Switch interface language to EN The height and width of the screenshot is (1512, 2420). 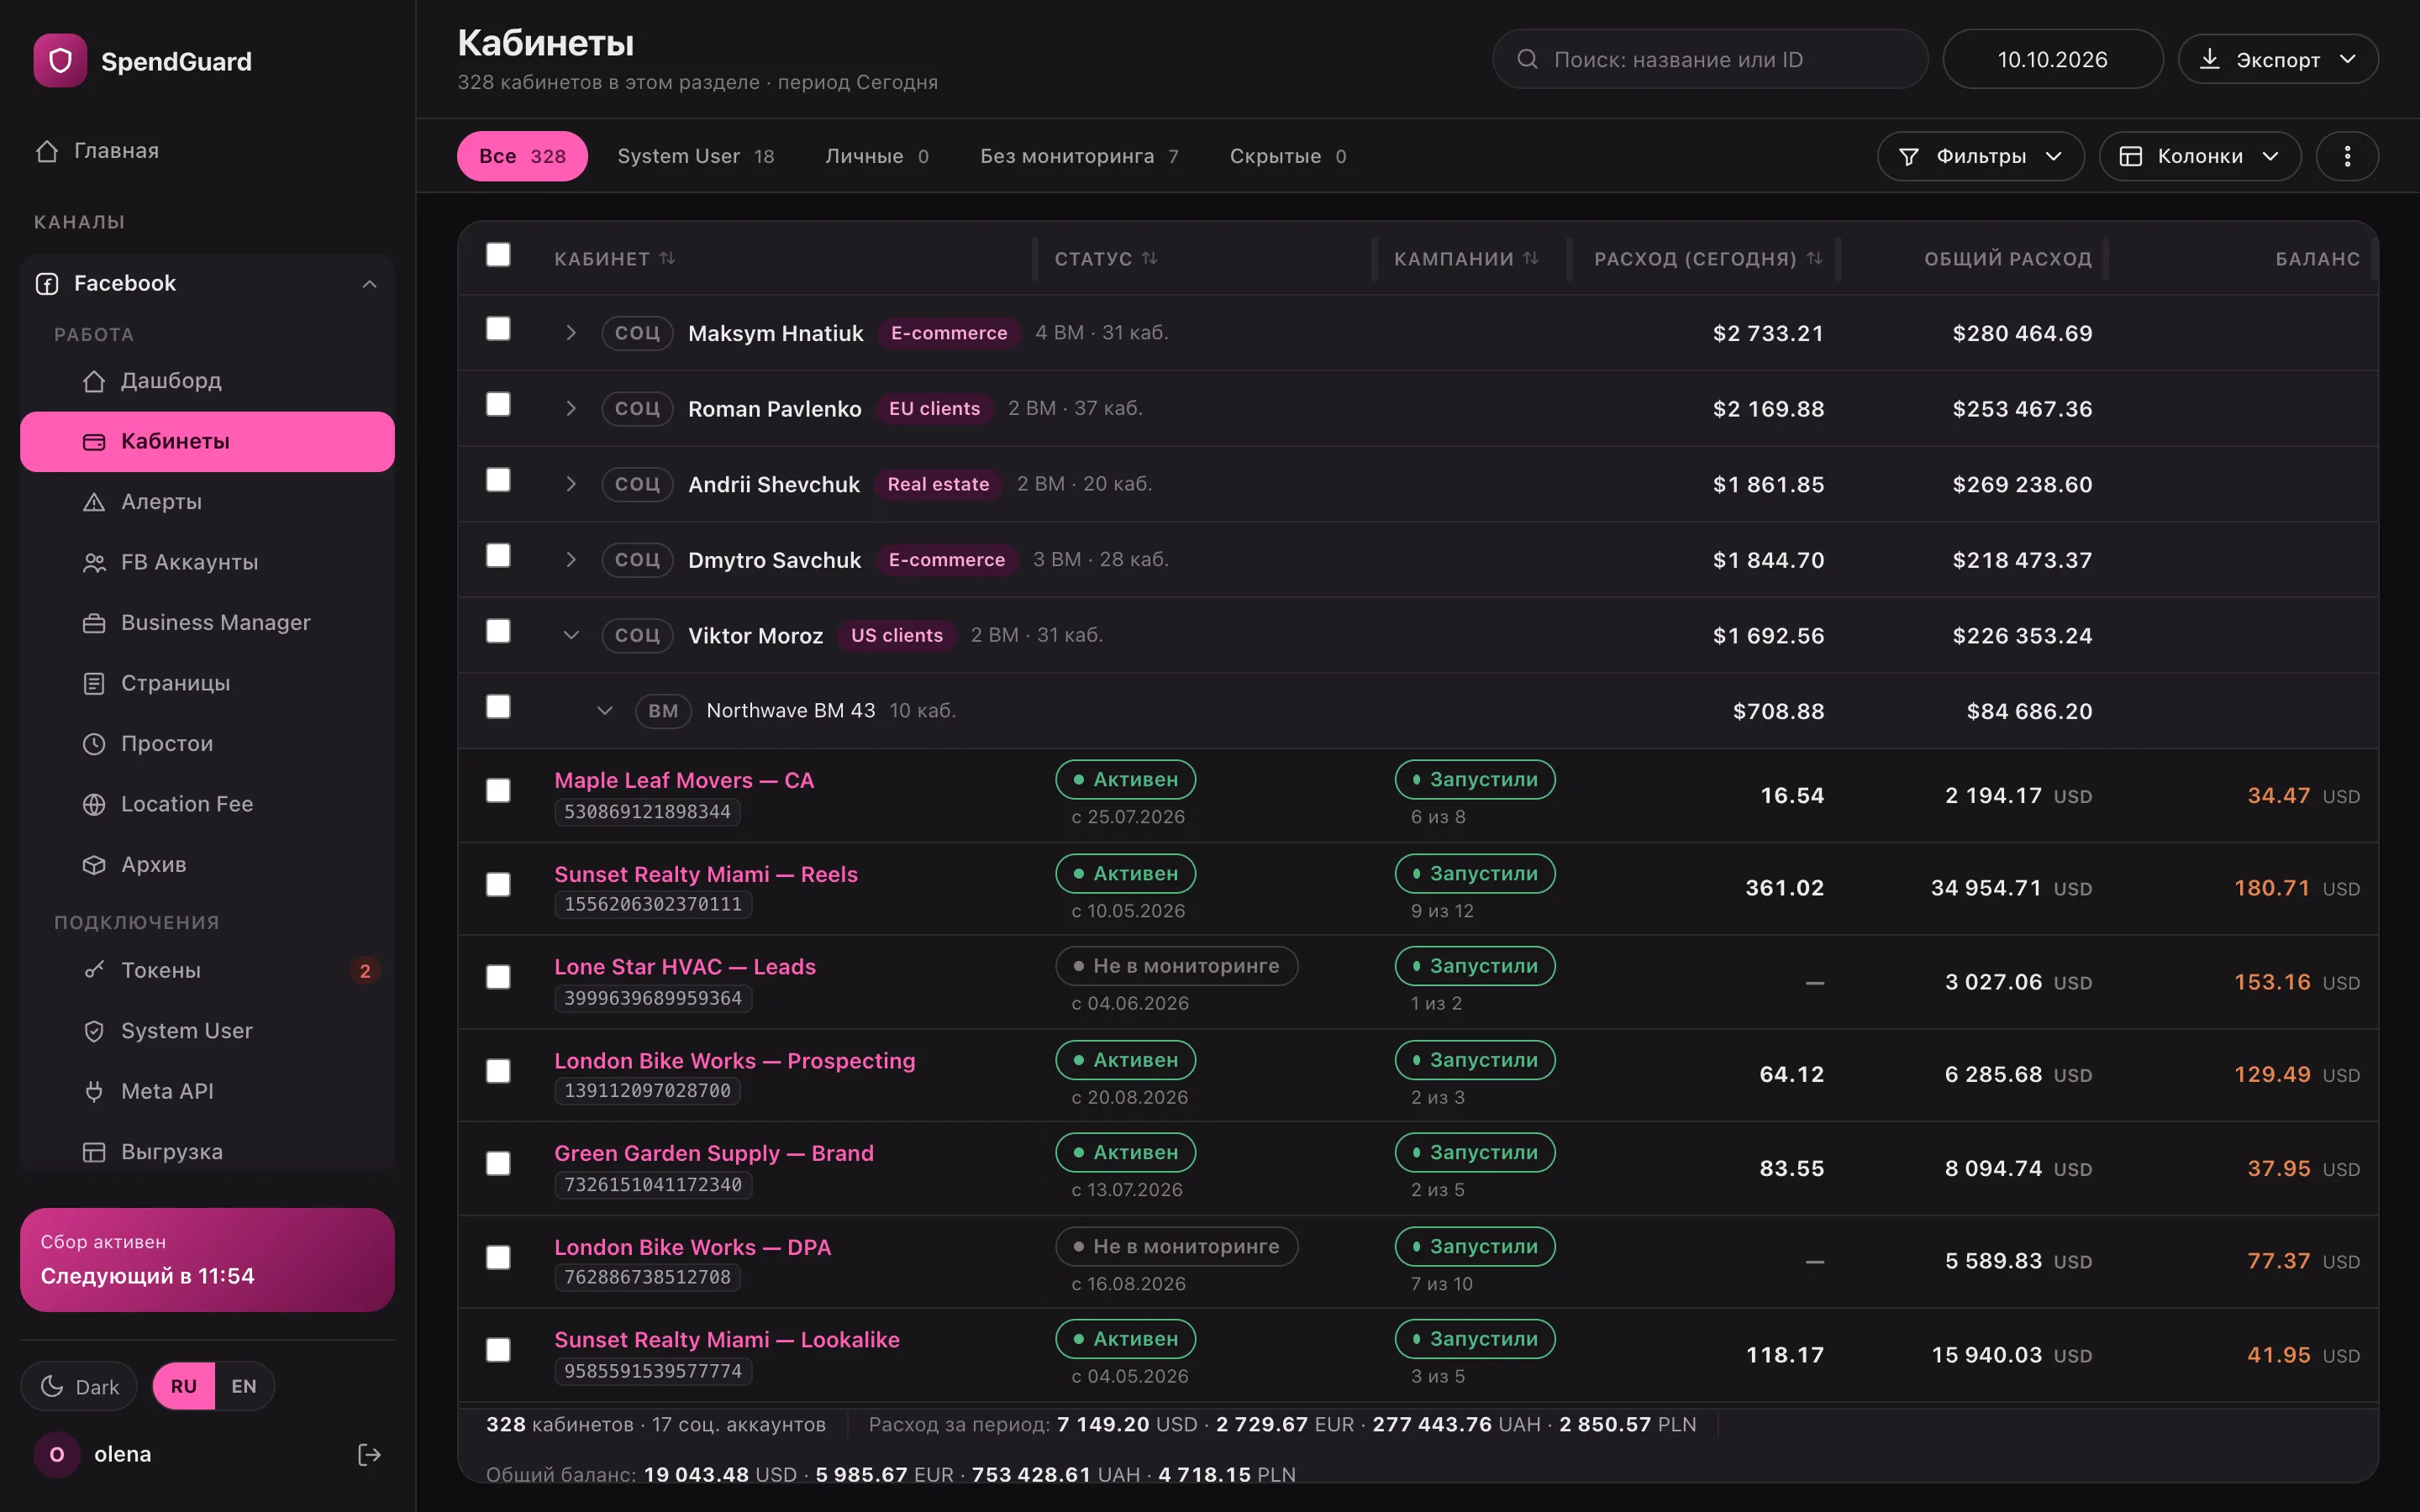244,1386
